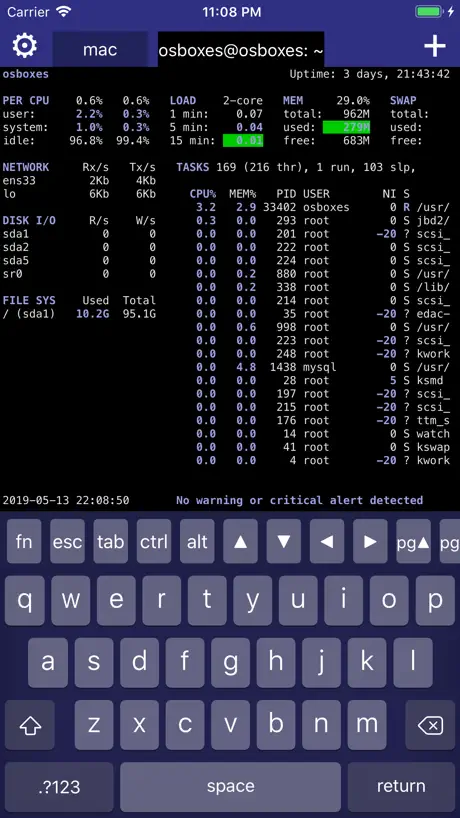Click the highlighted 279M memory used value
Viewport: 460px width, 818px height.
pyautogui.click(x=346, y=127)
